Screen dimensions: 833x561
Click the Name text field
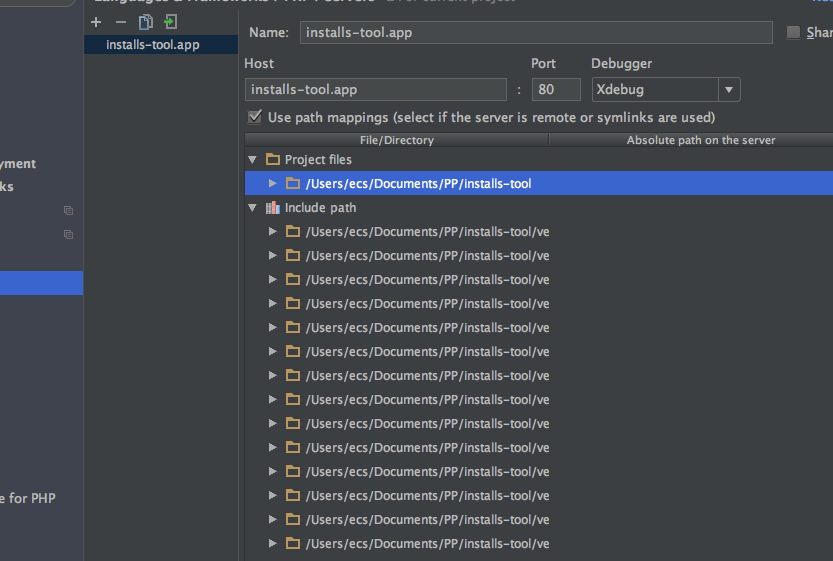[x=536, y=33]
